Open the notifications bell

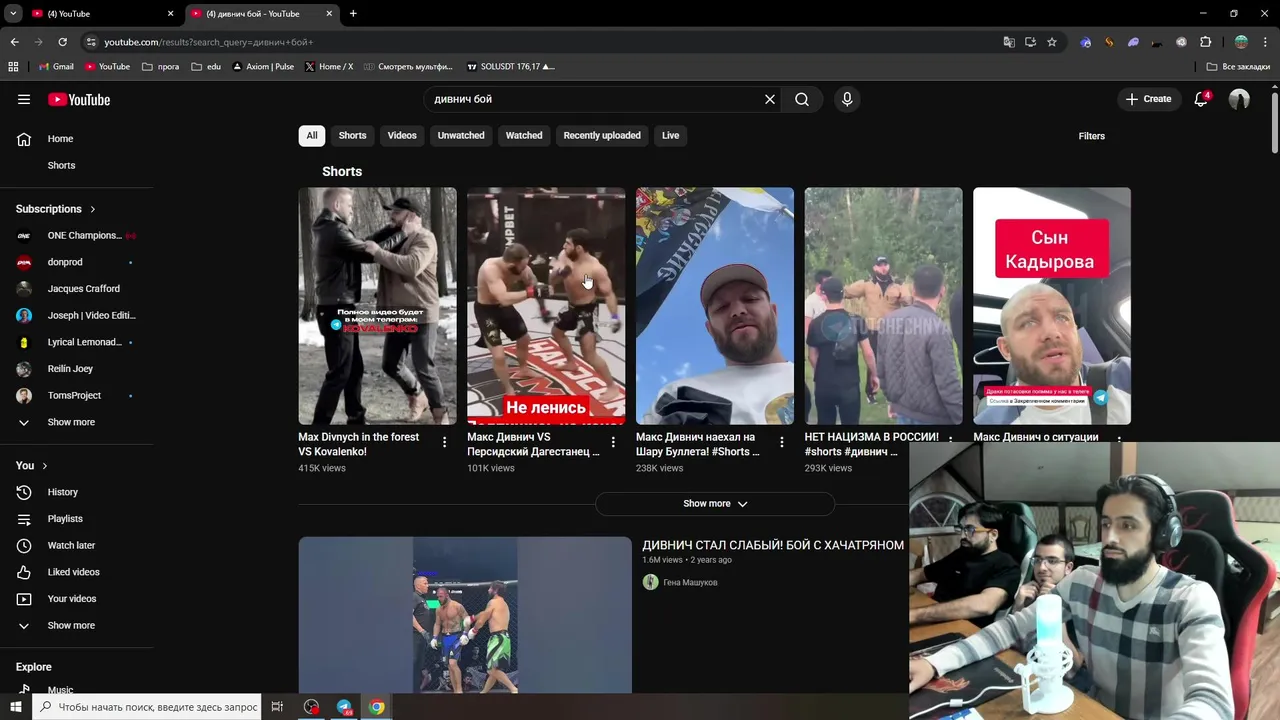1201,99
